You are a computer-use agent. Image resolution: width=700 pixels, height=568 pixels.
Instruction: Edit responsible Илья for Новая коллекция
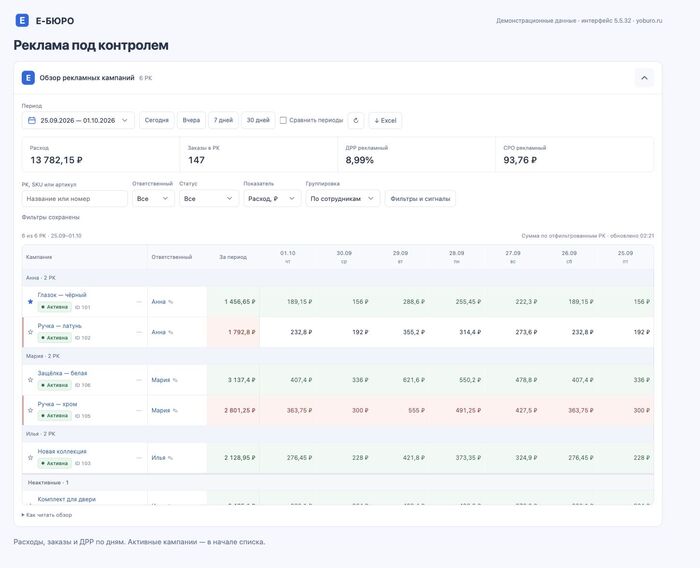(x=170, y=458)
